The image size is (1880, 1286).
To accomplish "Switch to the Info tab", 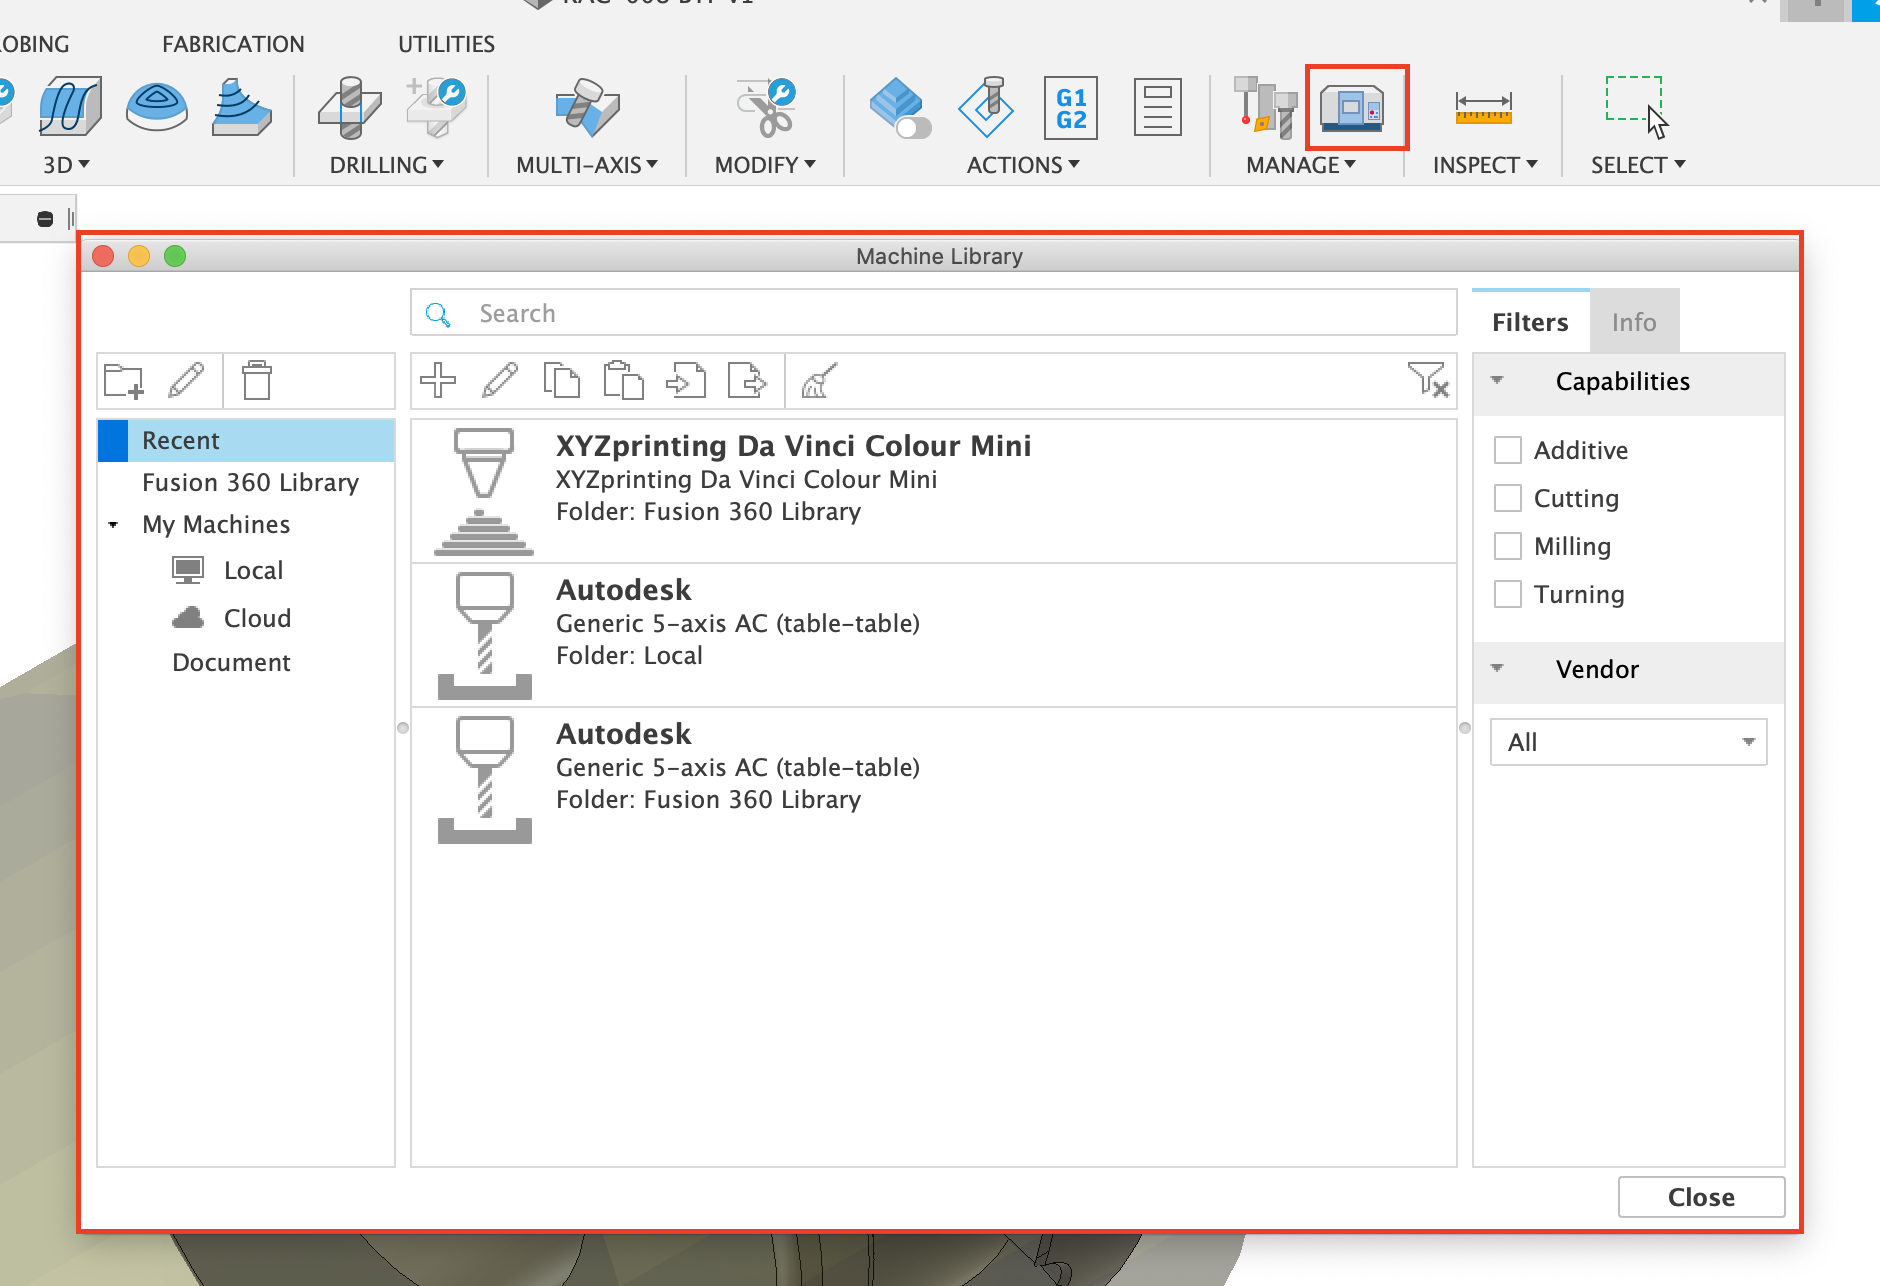I will click(1634, 322).
